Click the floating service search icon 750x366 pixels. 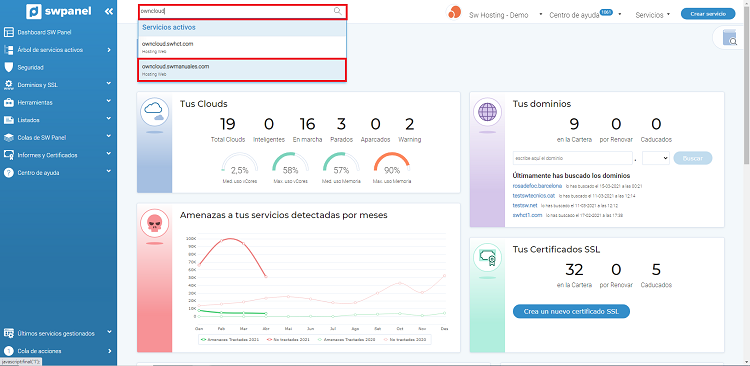coord(729,38)
